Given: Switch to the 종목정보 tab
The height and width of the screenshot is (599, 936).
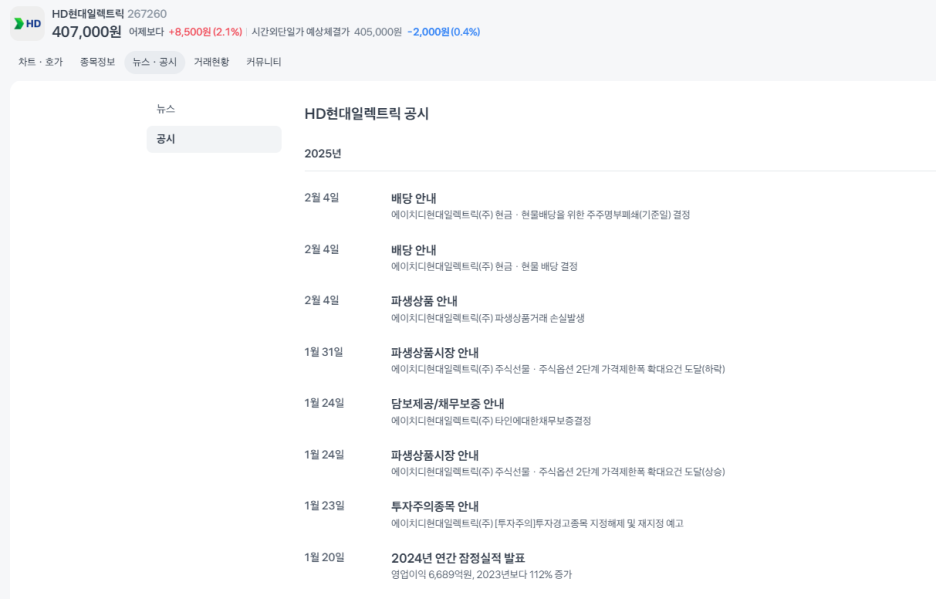Looking at the screenshot, I should tap(97, 62).
